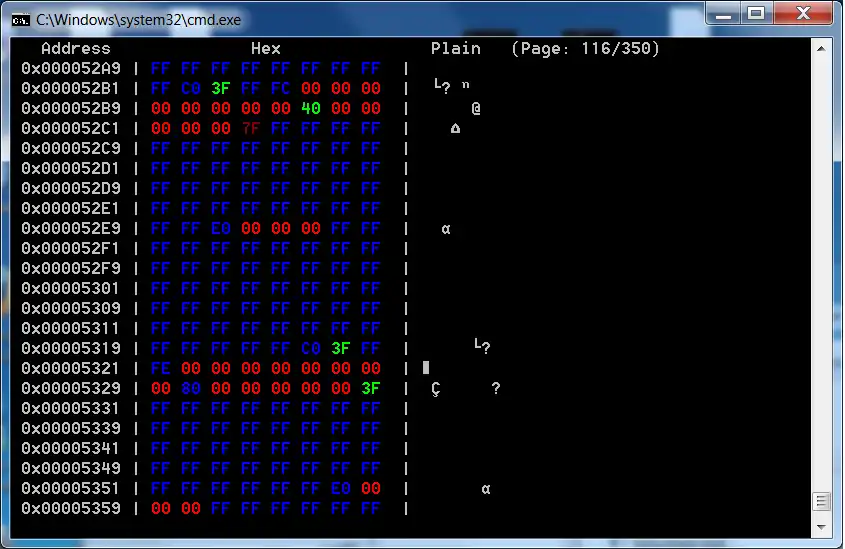The width and height of the screenshot is (845, 549).
Task: Select address 0x00005351
Action: (71, 489)
